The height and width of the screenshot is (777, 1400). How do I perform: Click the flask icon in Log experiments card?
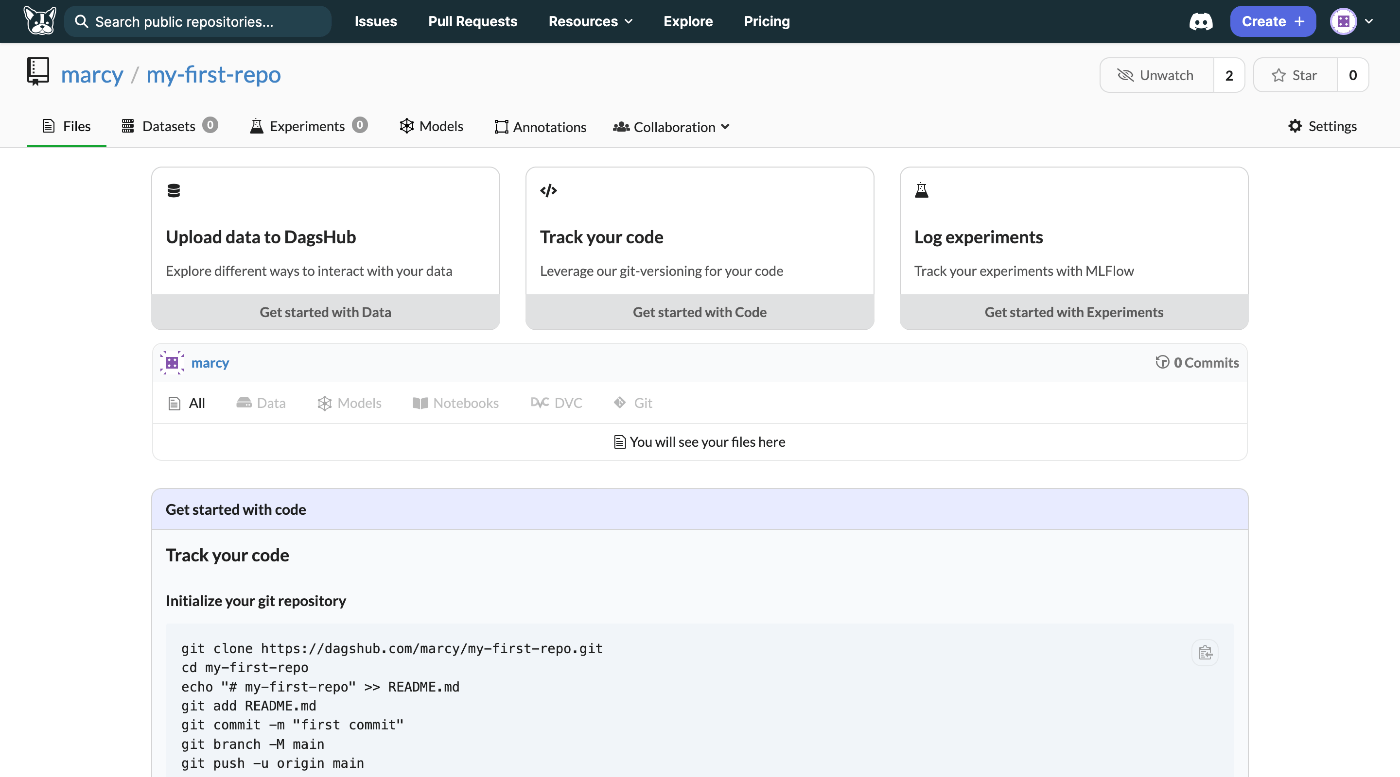coord(922,191)
